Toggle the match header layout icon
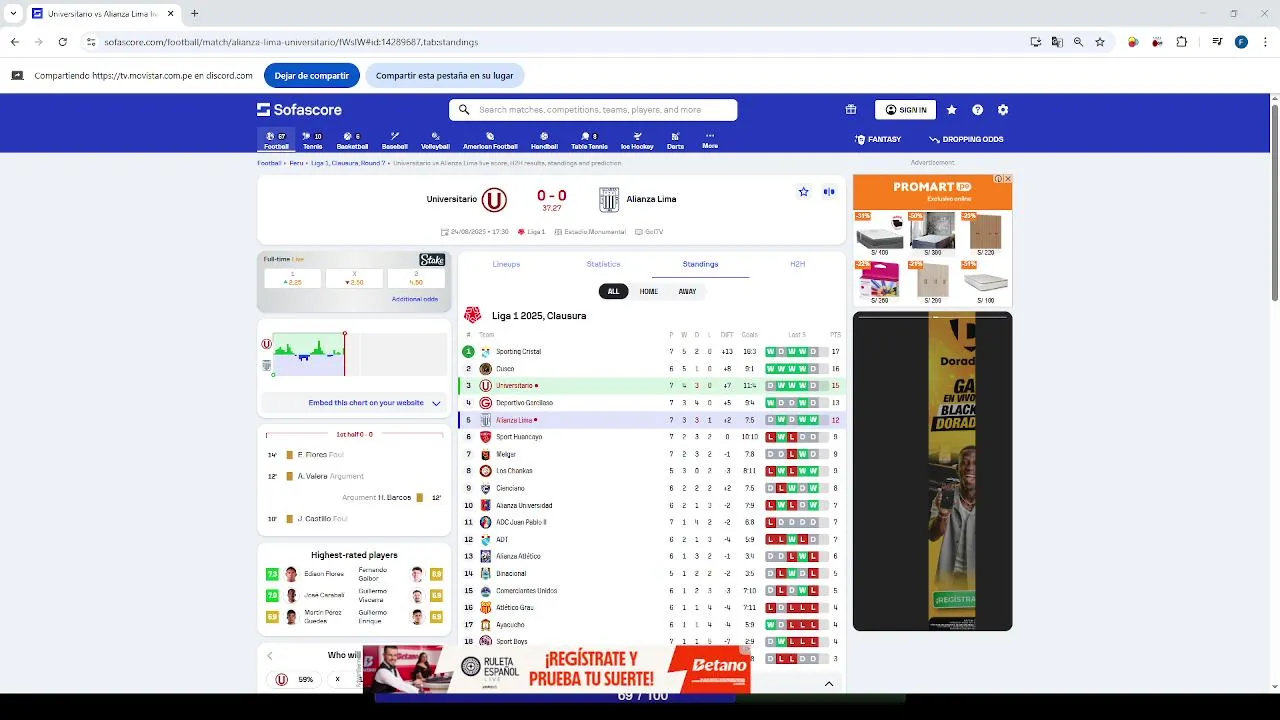This screenshot has width=1280, height=720. [829, 192]
